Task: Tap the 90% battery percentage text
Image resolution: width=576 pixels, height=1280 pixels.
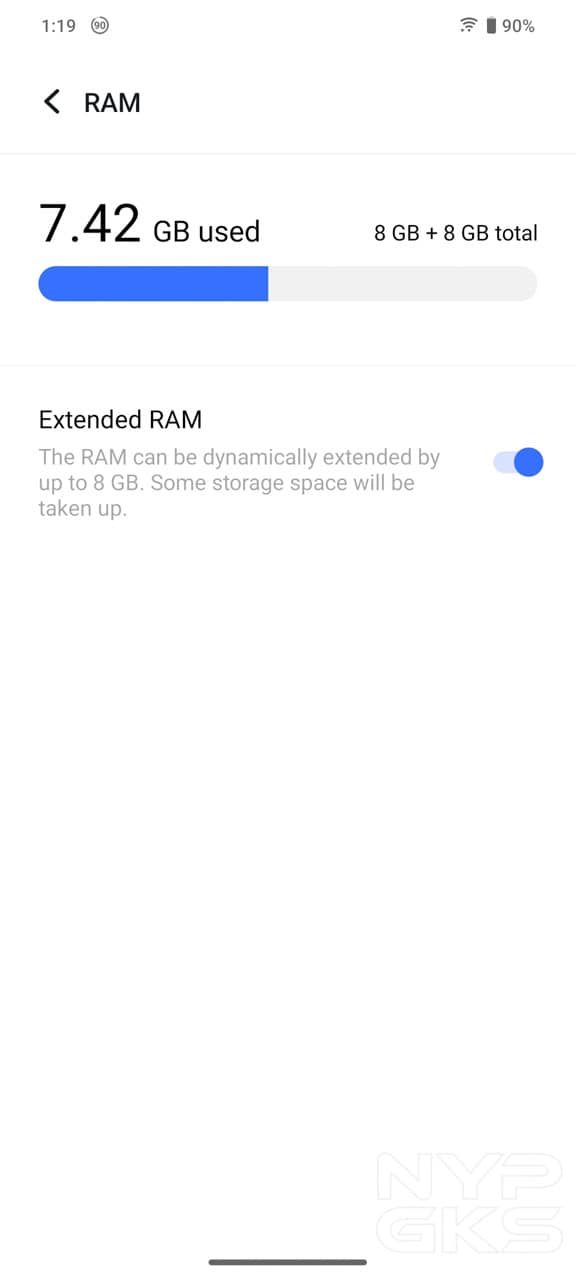Action: tap(518, 26)
